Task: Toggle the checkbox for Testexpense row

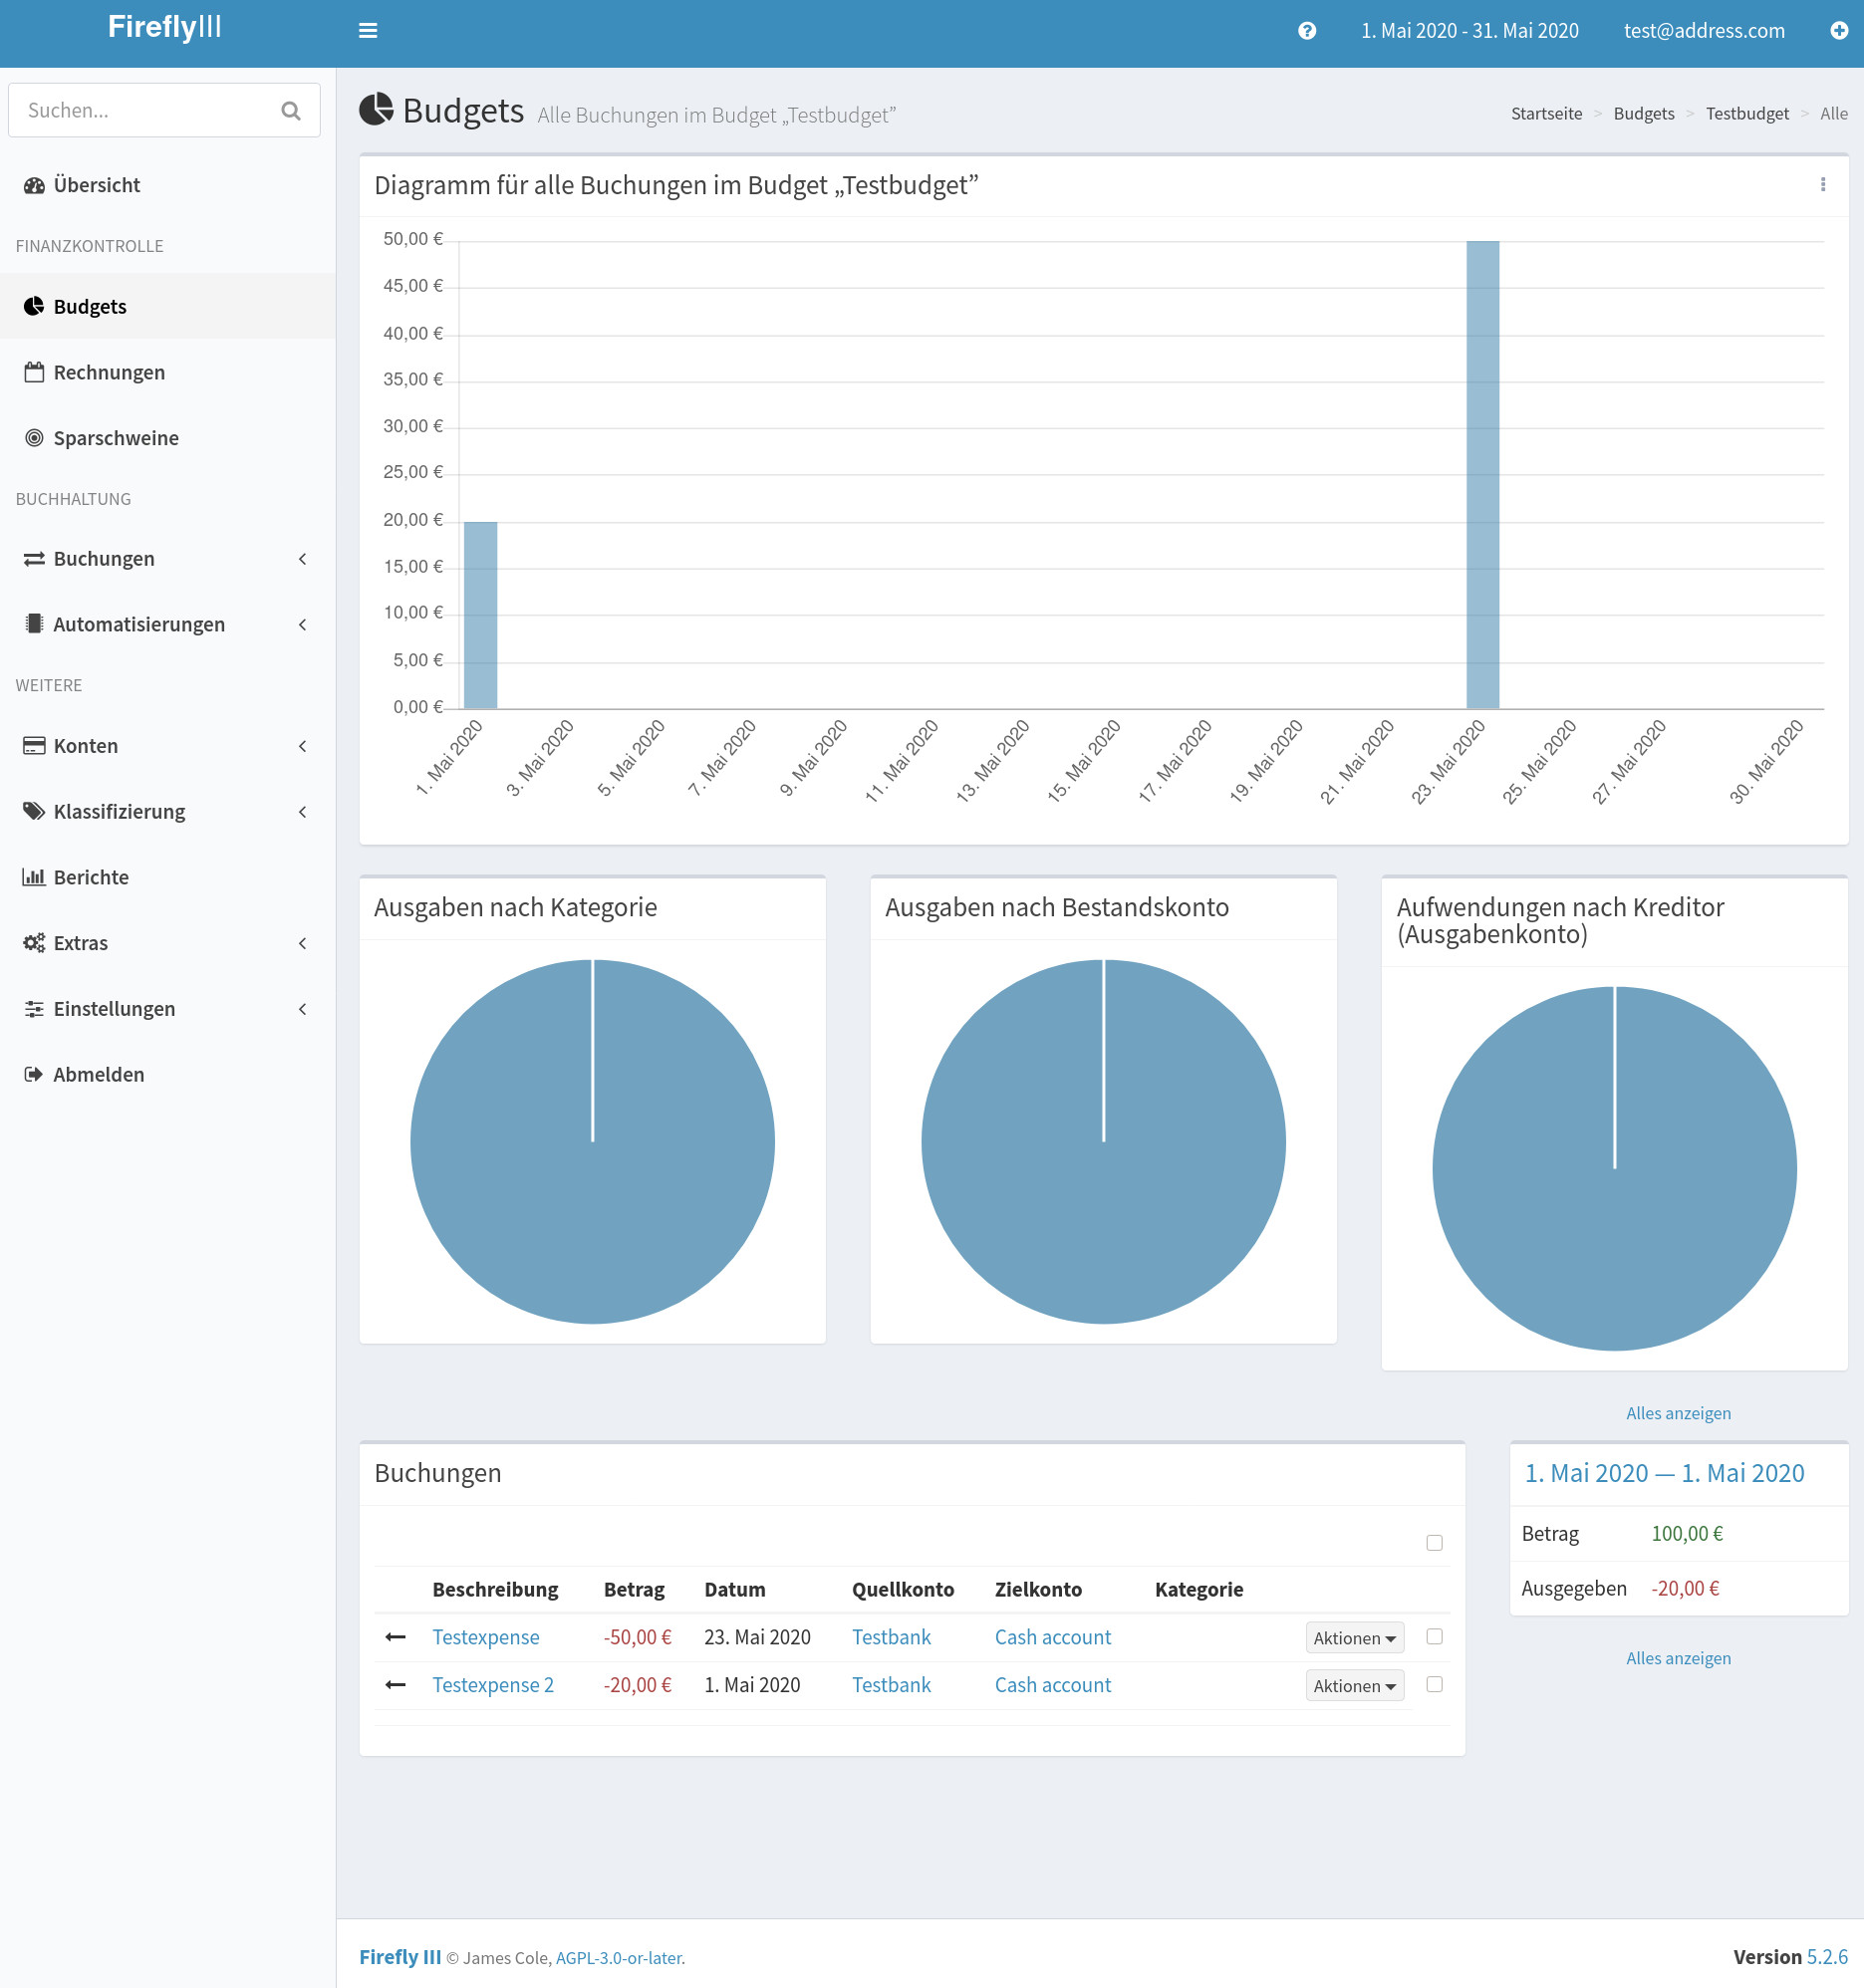Action: click(x=1435, y=1637)
